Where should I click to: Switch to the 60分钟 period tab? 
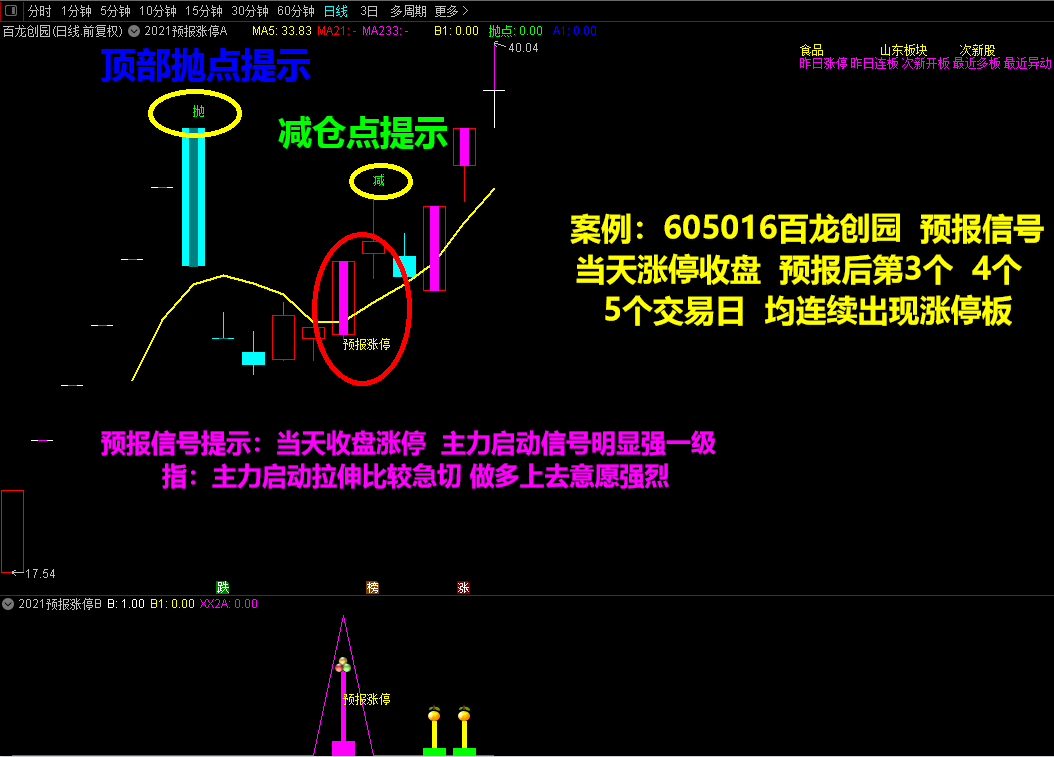tap(296, 11)
